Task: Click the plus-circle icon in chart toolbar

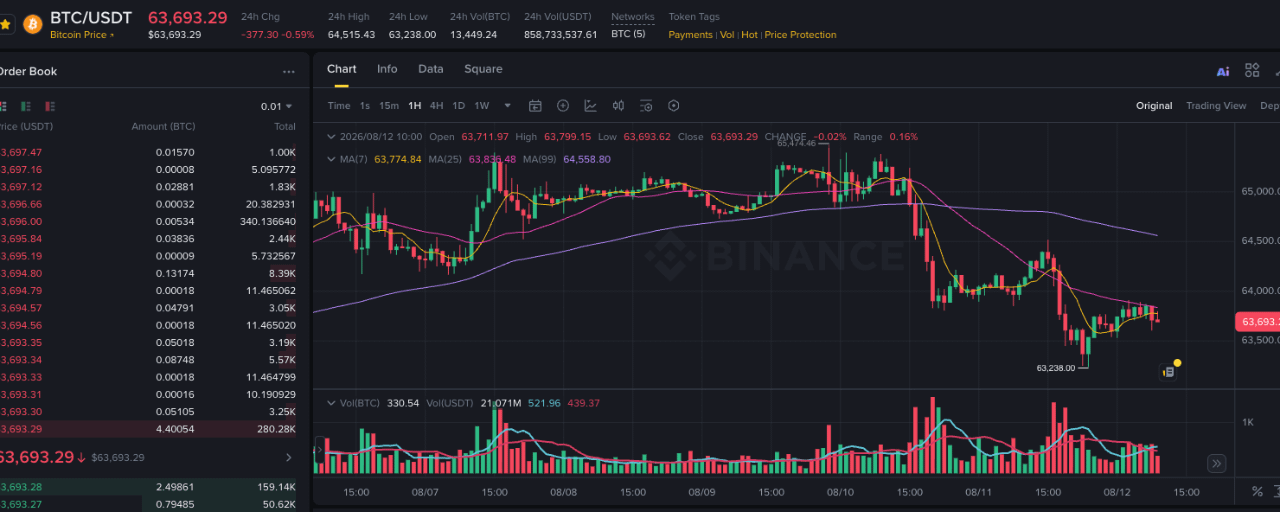Action: coord(563,106)
